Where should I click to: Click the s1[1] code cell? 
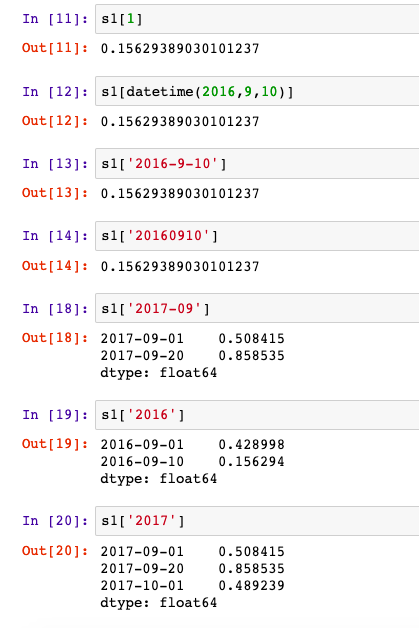257,19
